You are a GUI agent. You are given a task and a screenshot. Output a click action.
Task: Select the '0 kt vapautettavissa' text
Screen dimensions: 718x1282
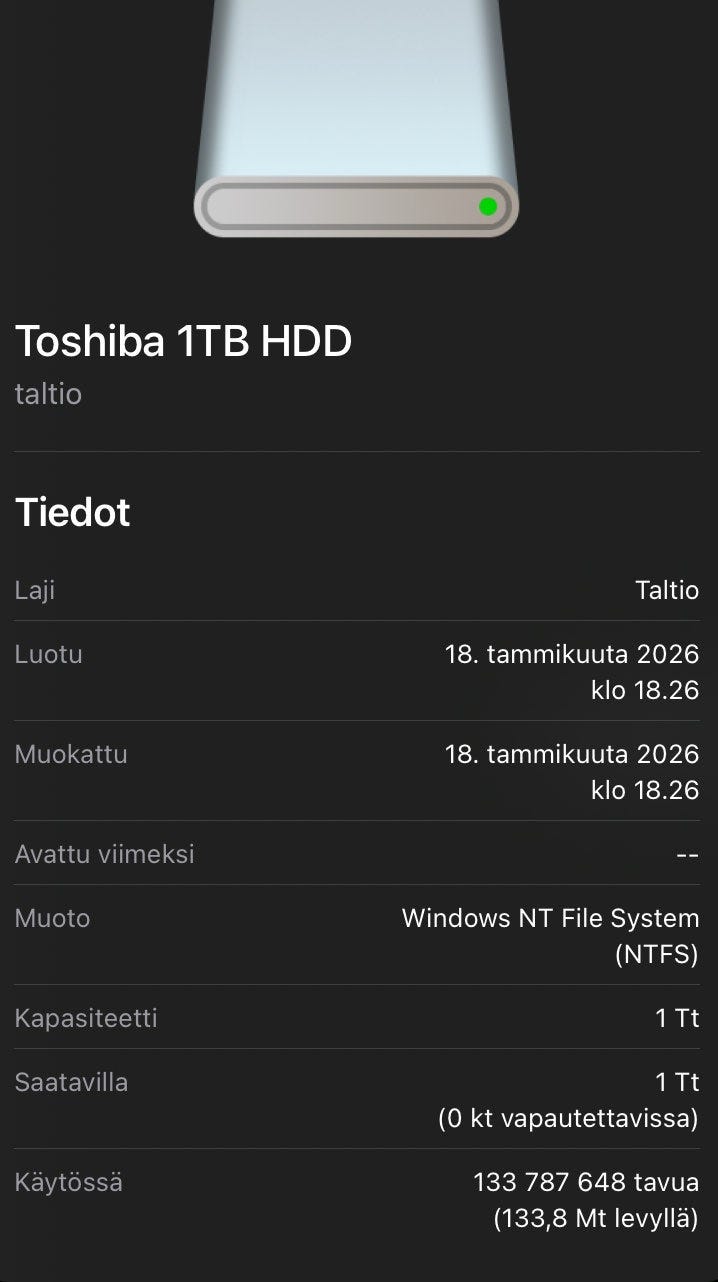568,1118
